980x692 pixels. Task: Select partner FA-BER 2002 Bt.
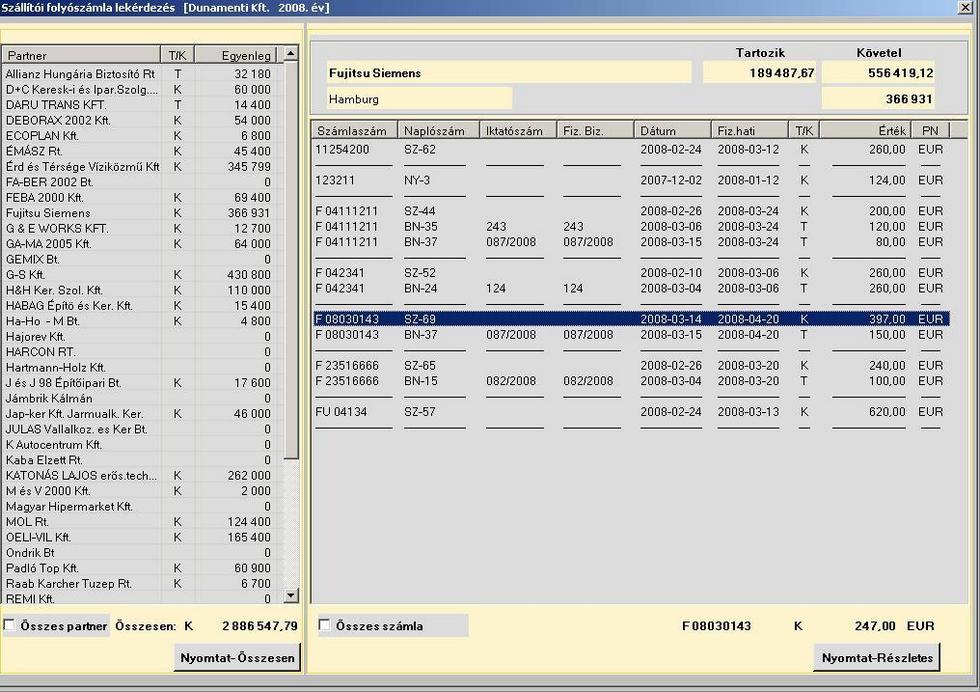pyautogui.click(x=142, y=182)
